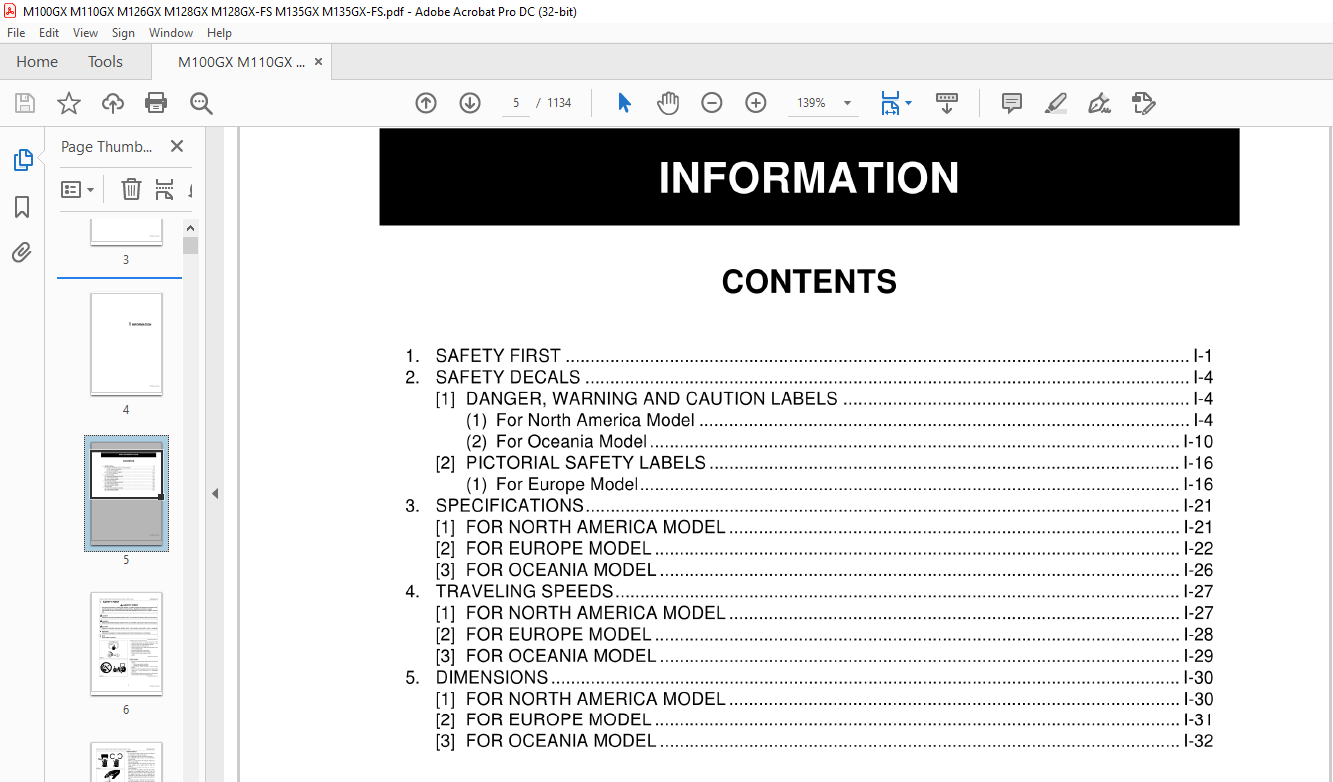Click For Oceania Model entry I-10
The height and width of the screenshot is (782, 1333).
[839, 442]
